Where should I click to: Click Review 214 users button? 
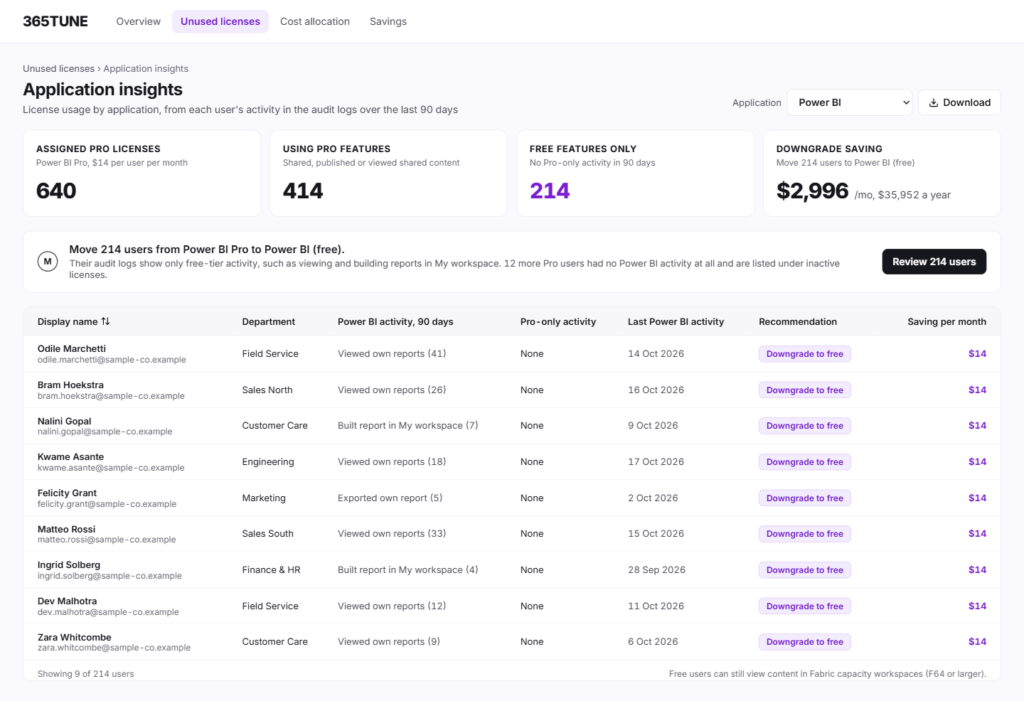point(934,261)
